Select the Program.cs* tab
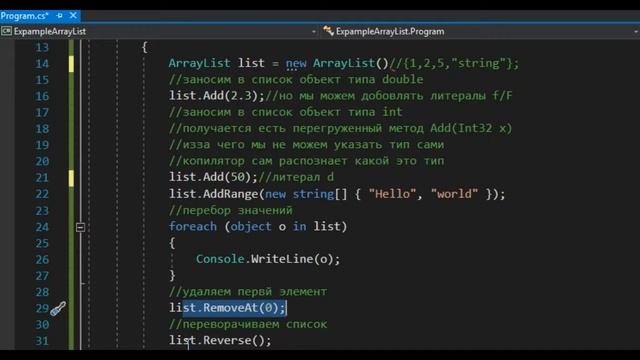 (24, 16)
